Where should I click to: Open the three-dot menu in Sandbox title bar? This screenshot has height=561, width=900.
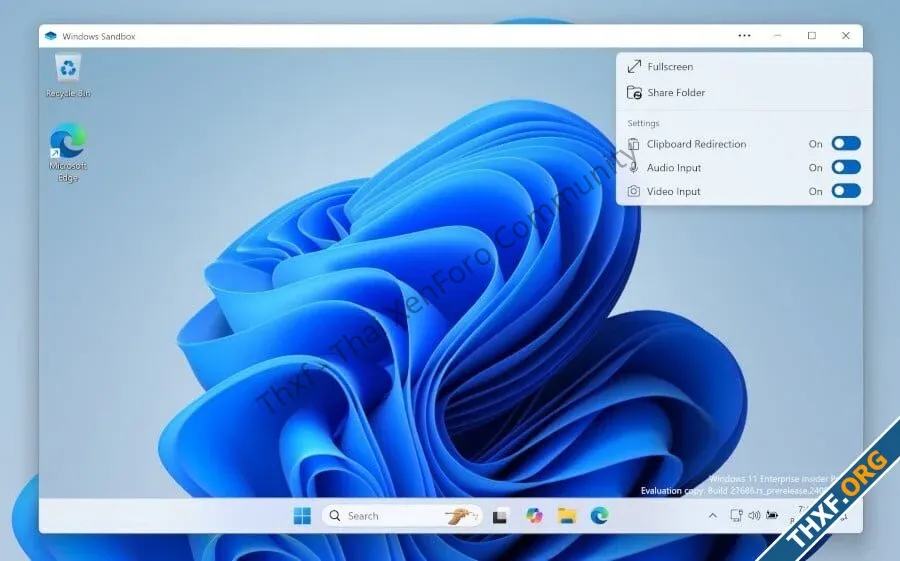pyautogui.click(x=744, y=36)
